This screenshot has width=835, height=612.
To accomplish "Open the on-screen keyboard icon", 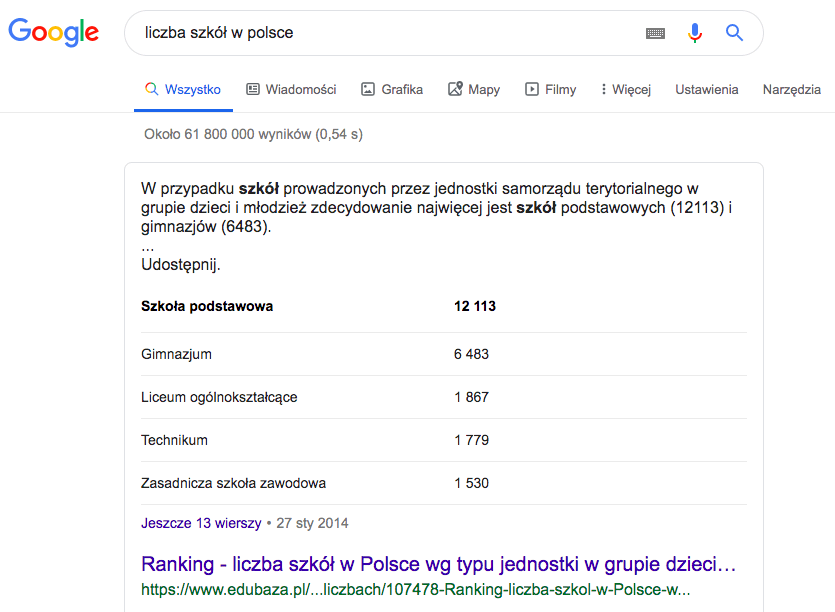I will (655, 33).
